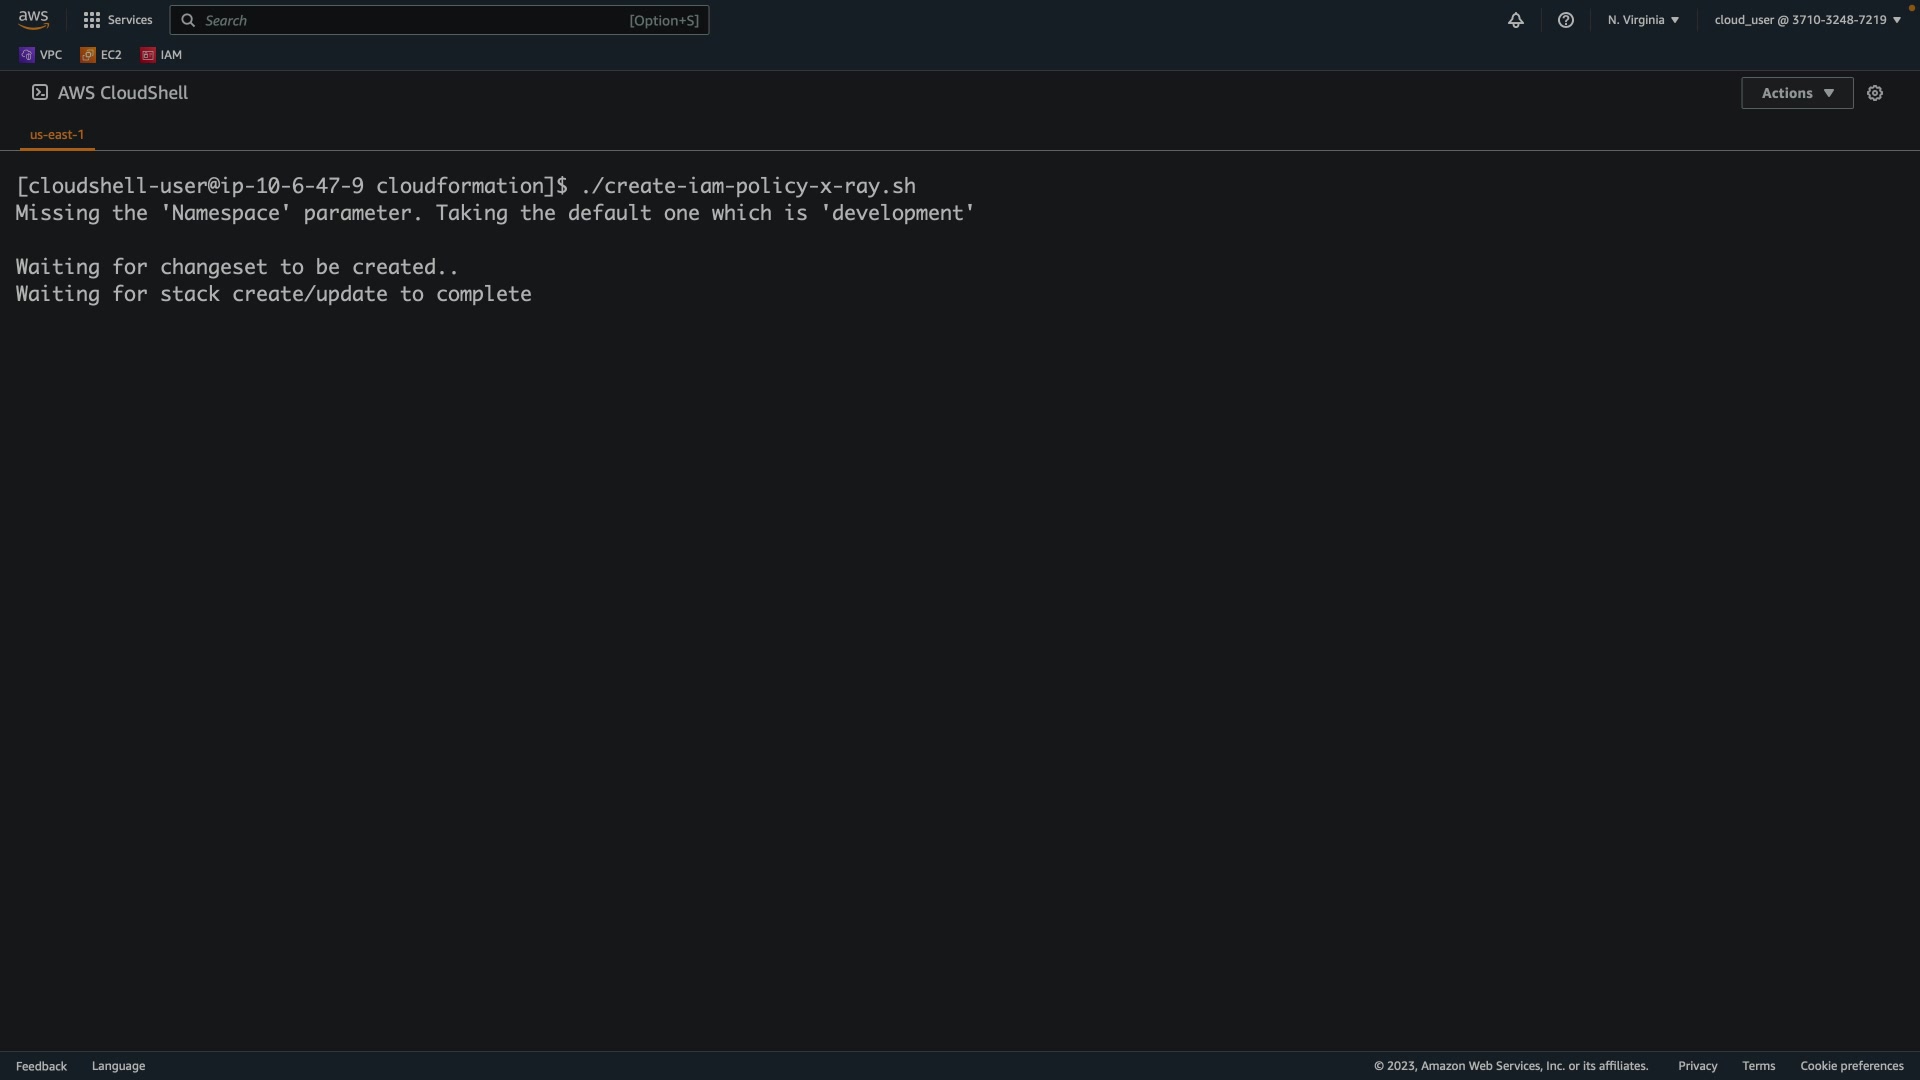1920x1080 pixels.
Task: Expand the N. Virginia region dropdown
Action: click(x=1643, y=20)
